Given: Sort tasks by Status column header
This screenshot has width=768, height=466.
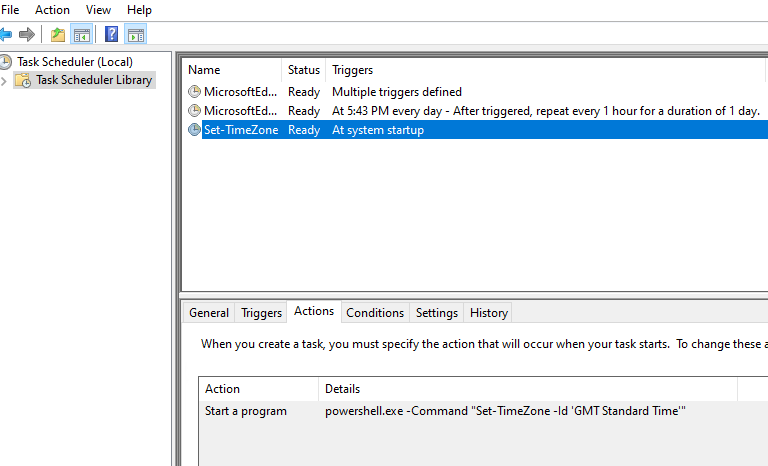Looking at the screenshot, I should (x=304, y=70).
